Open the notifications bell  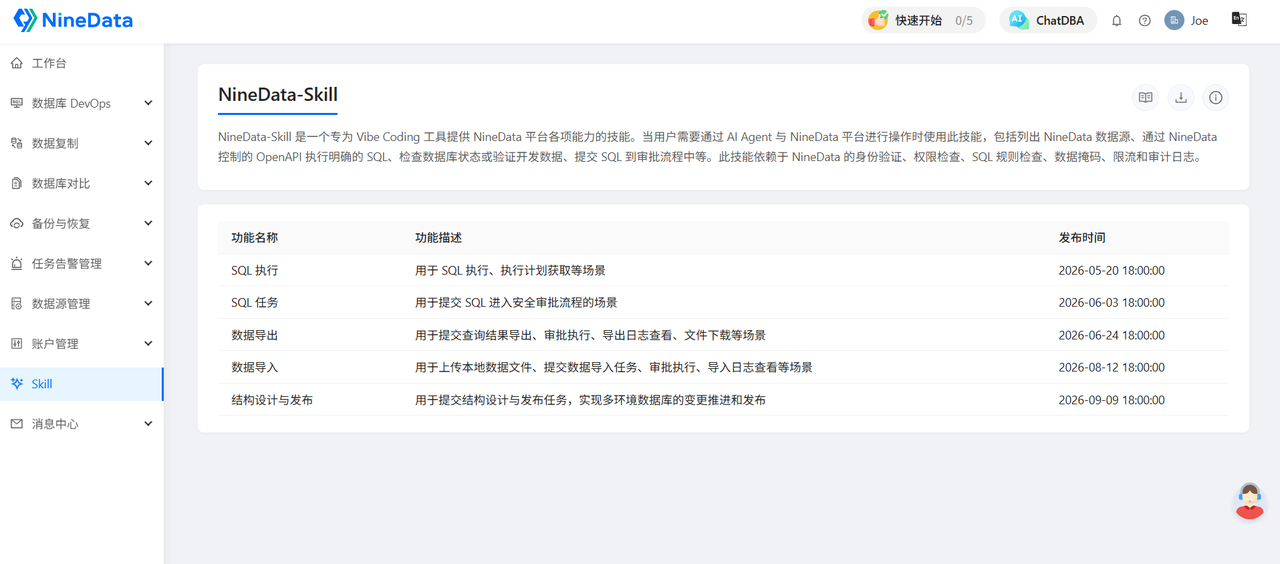1117,20
